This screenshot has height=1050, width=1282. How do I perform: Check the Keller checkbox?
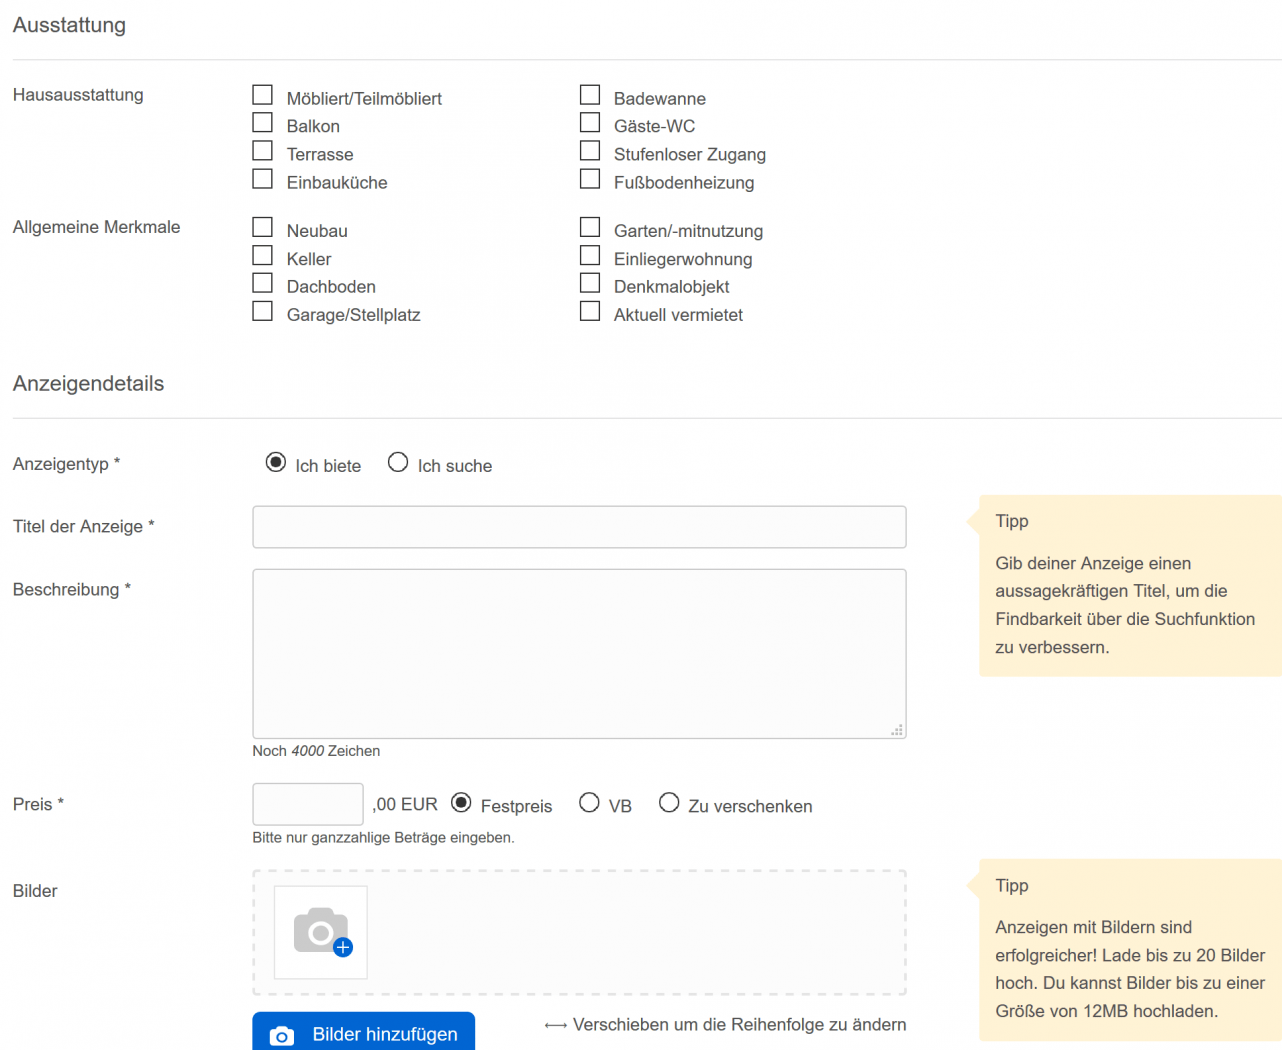(263, 255)
